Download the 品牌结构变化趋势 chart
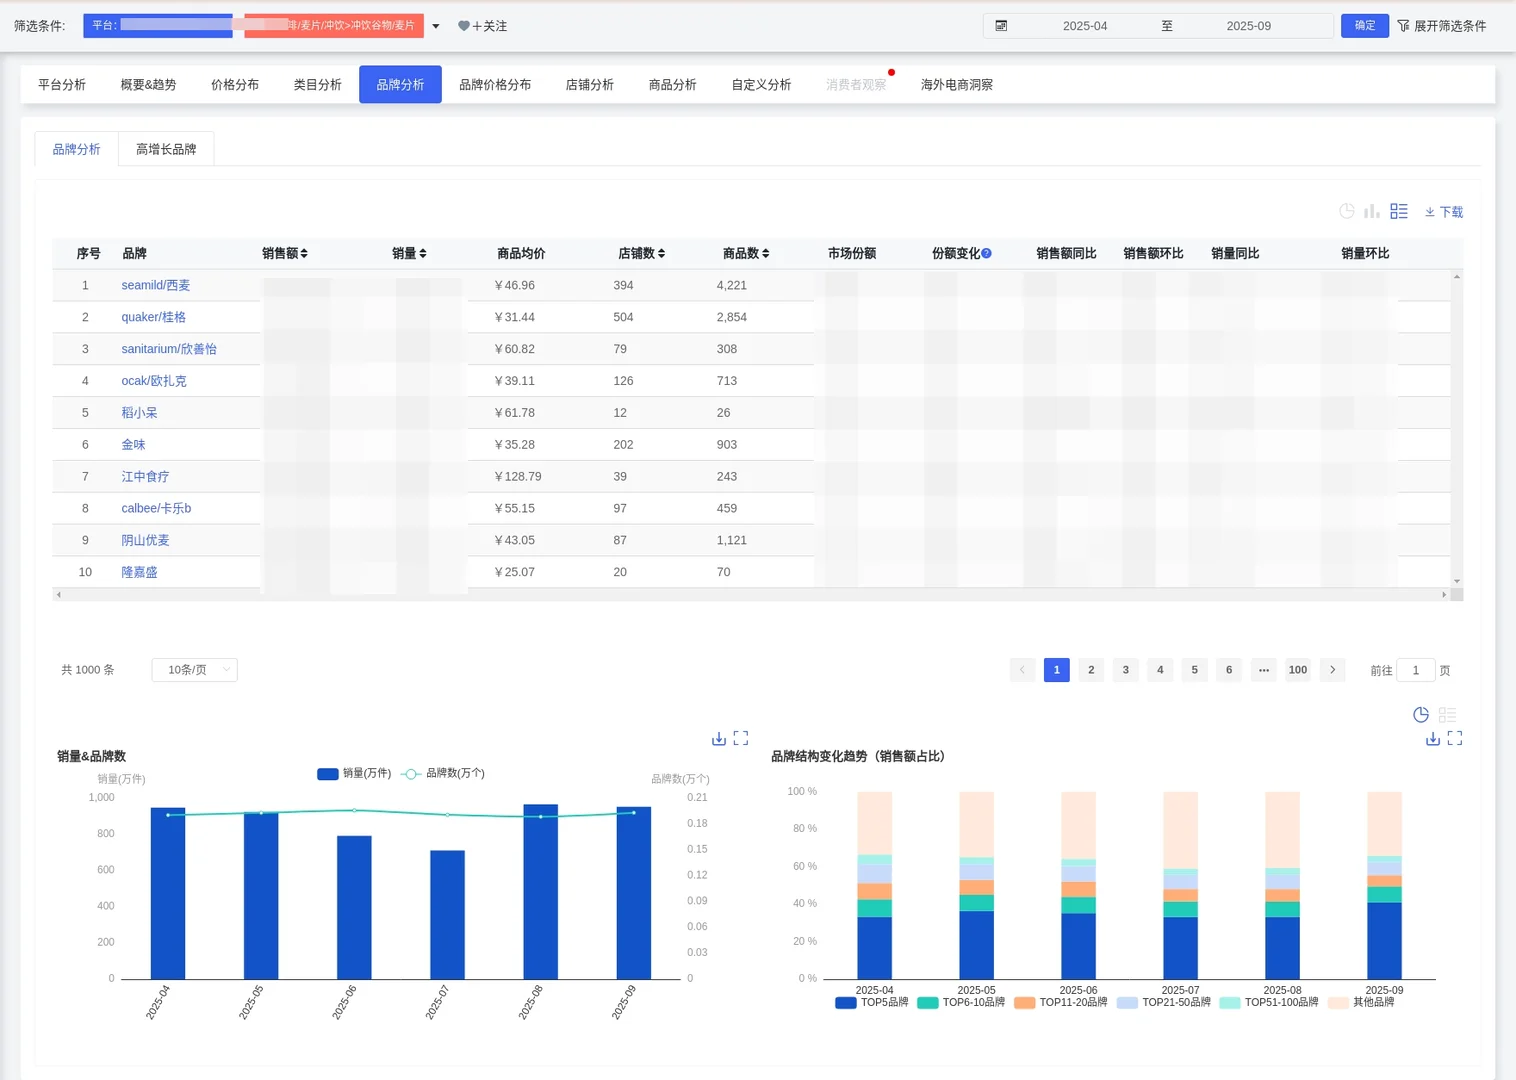Viewport: 1516px width, 1080px height. (1432, 738)
